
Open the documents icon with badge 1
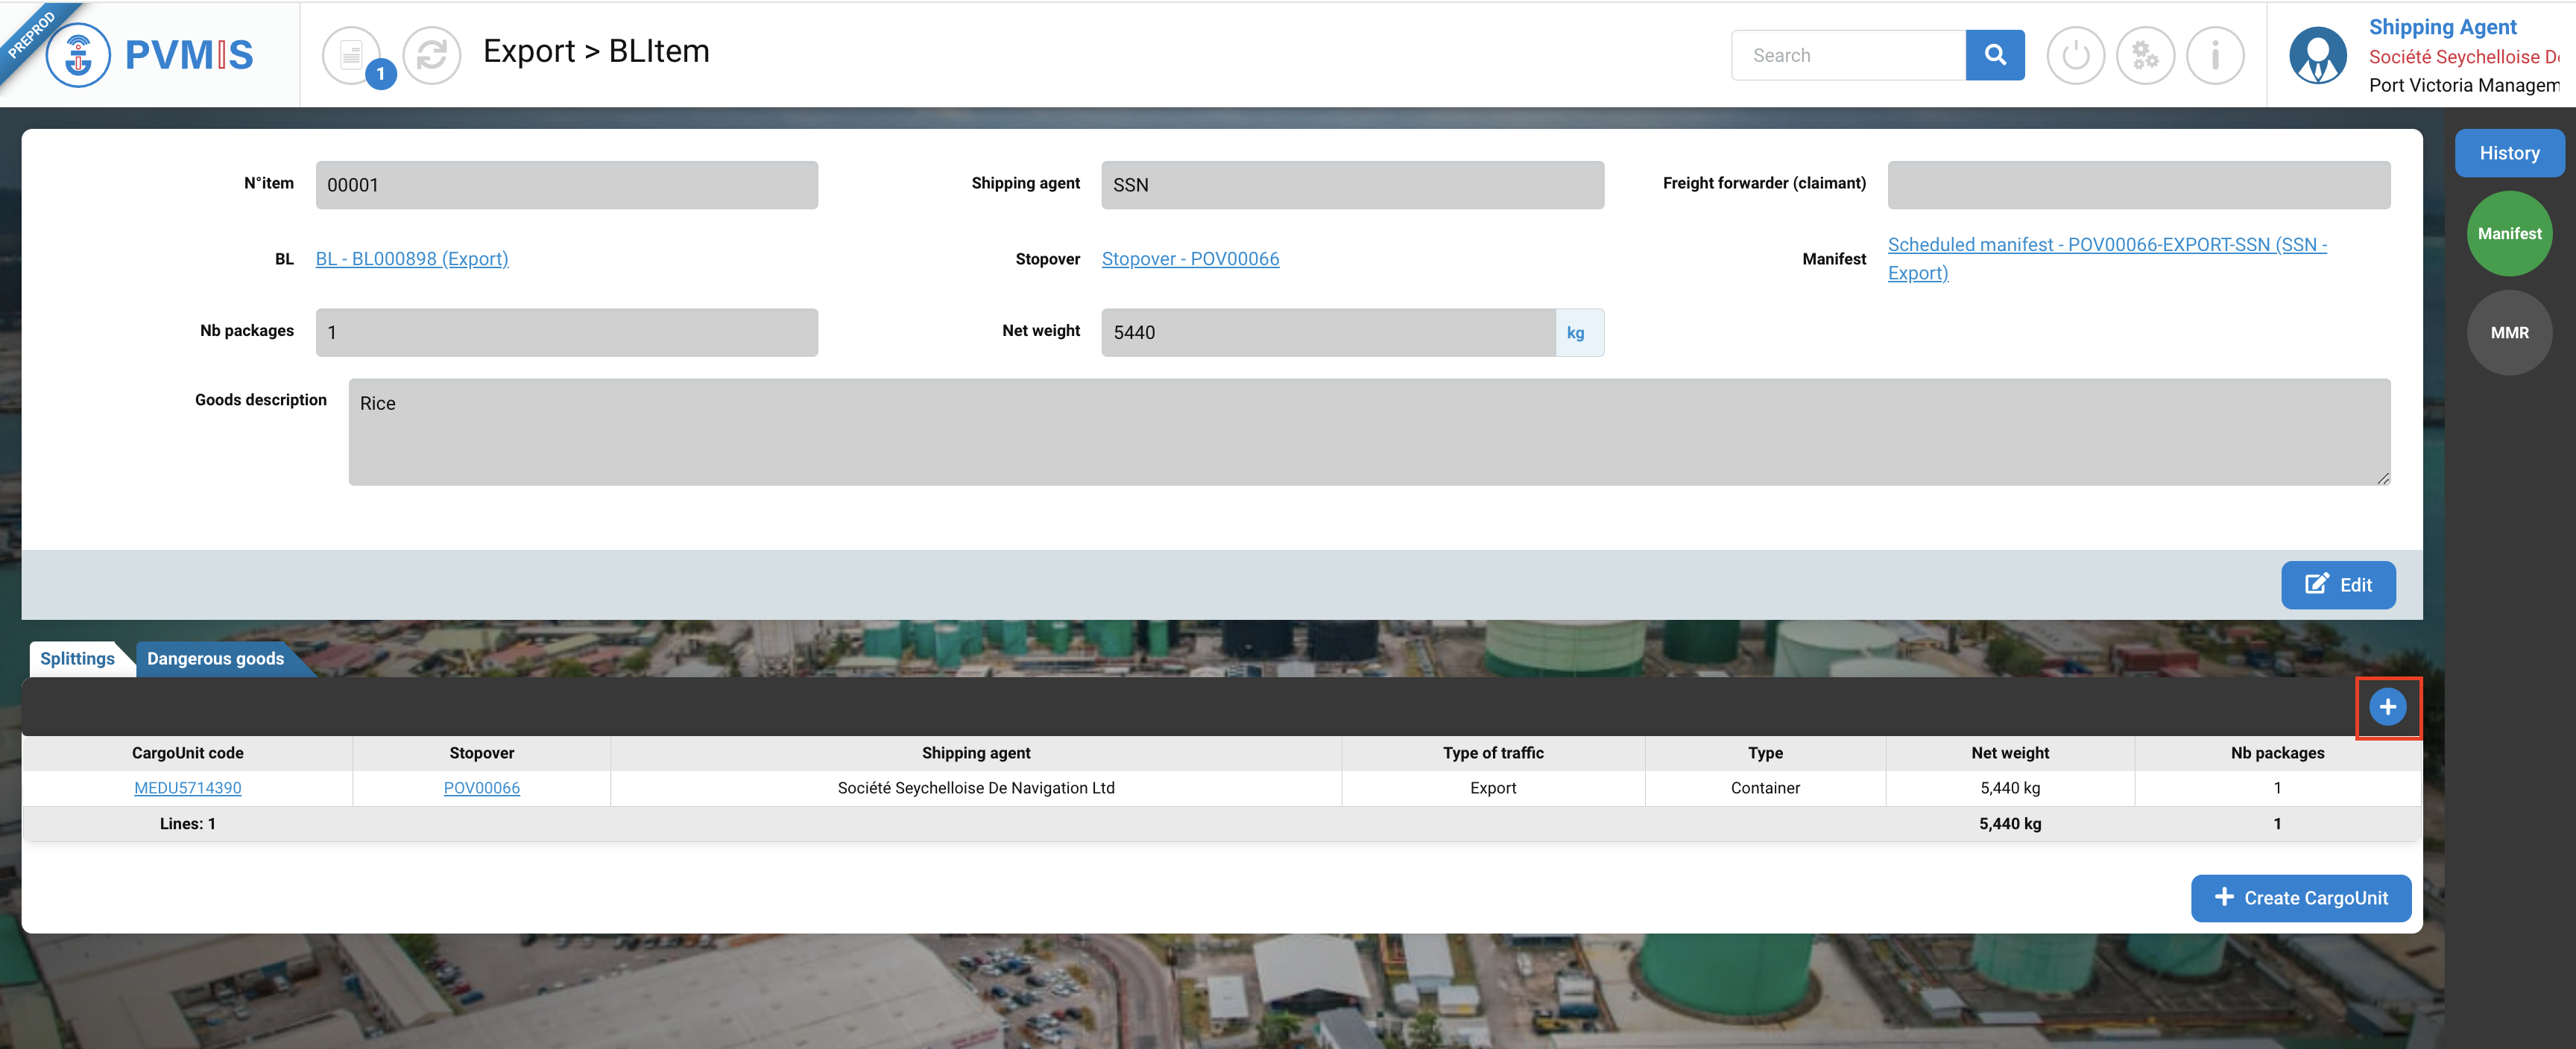point(352,55)
